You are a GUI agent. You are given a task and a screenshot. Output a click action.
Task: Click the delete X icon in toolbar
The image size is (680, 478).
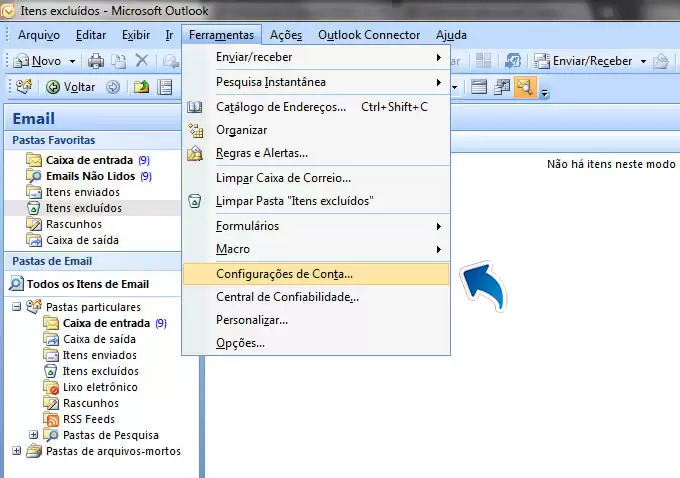click(141, 61)
